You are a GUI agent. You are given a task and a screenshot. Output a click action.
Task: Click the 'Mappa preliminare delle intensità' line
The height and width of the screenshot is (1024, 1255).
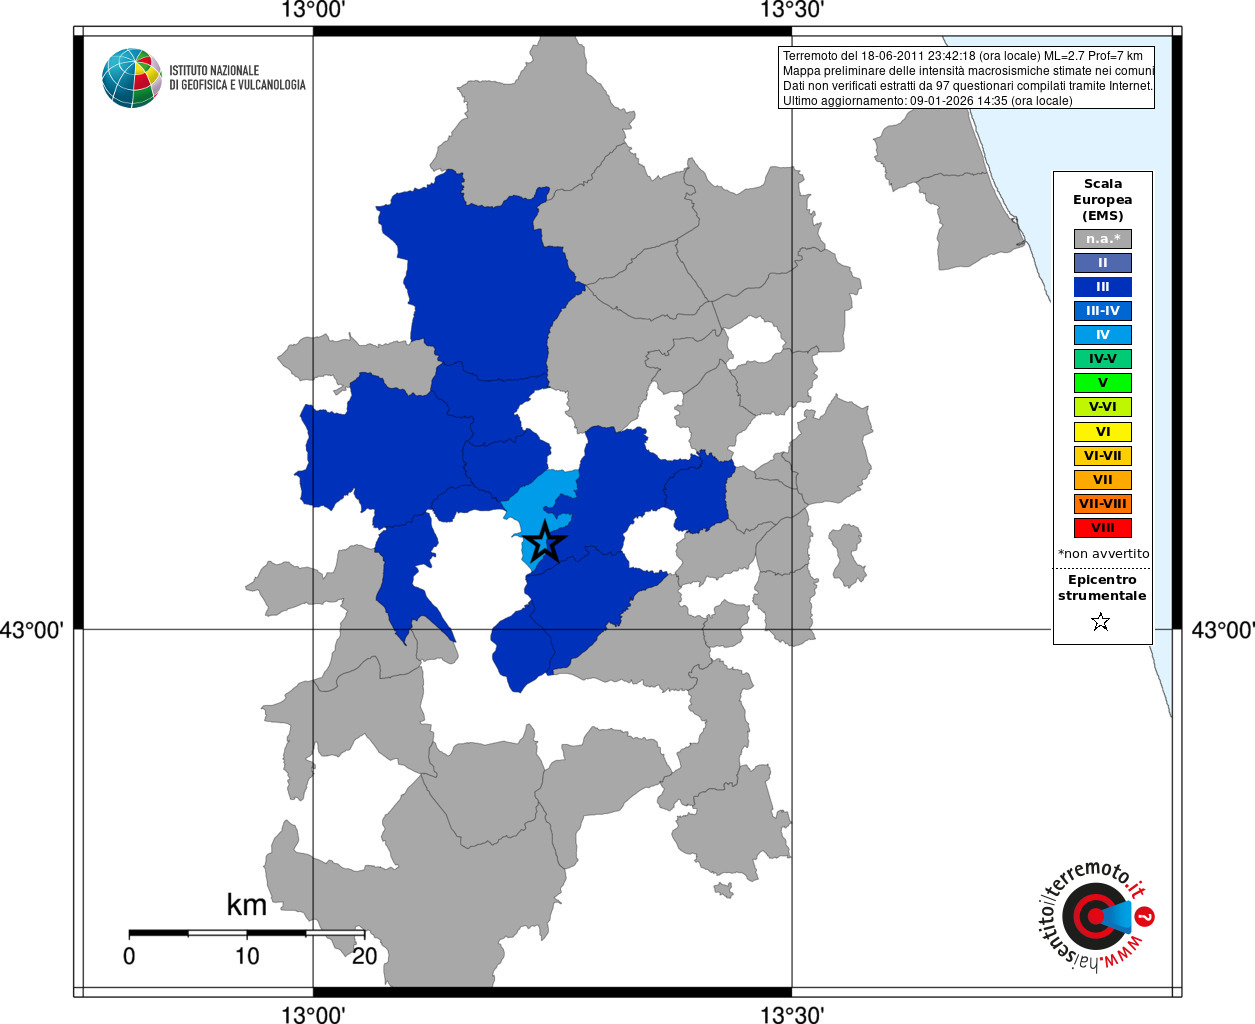968,71
